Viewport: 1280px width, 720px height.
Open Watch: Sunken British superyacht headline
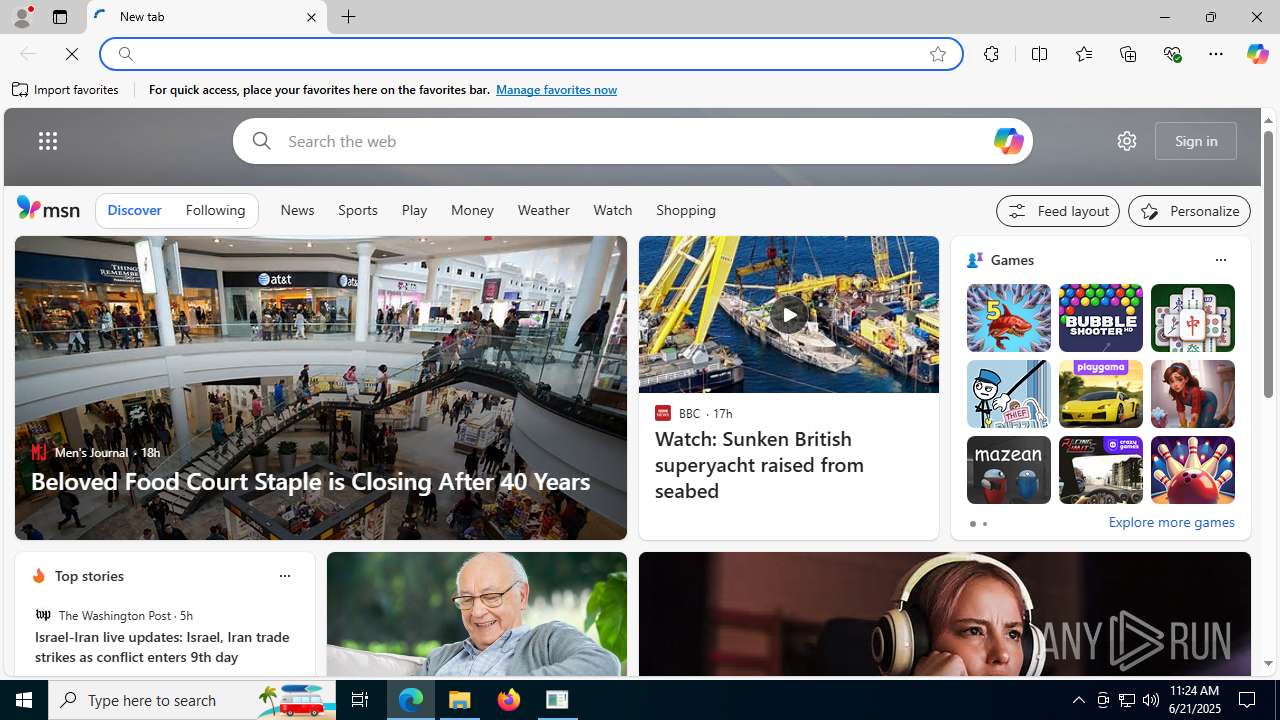(760, 465)
